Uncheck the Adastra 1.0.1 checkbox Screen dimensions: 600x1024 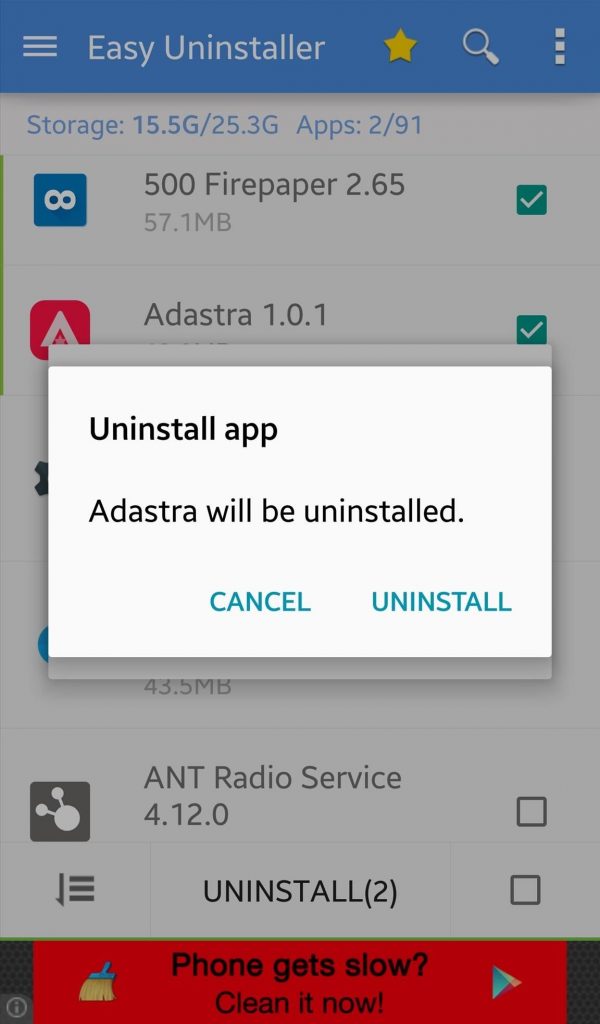[531, 330]
